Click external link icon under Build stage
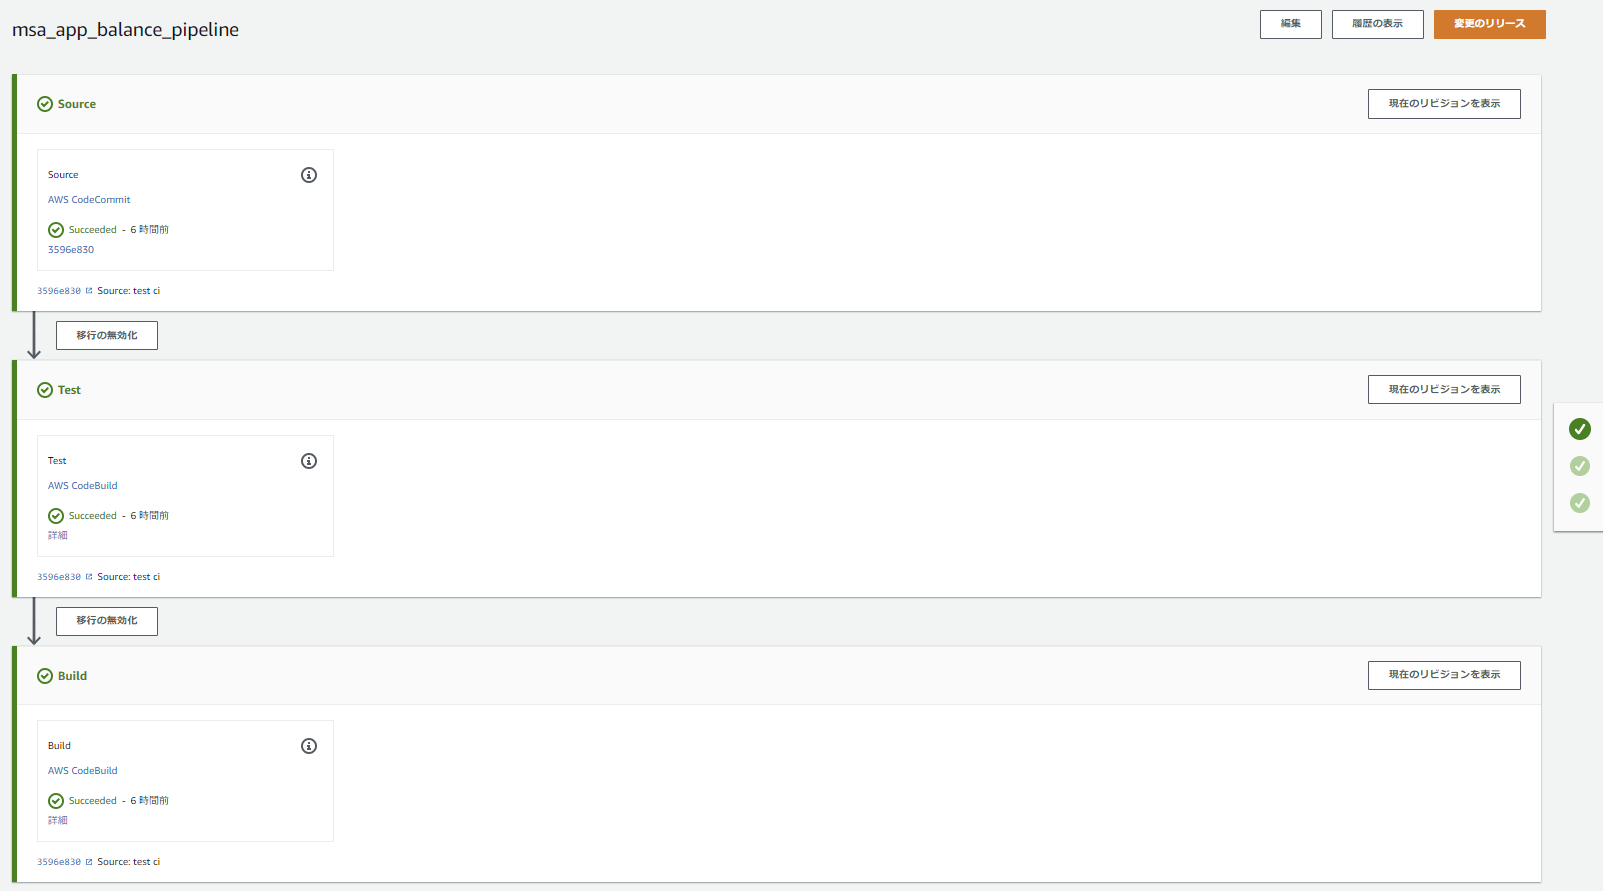This screenshot has width=1603, height=891. click(89, 862)
